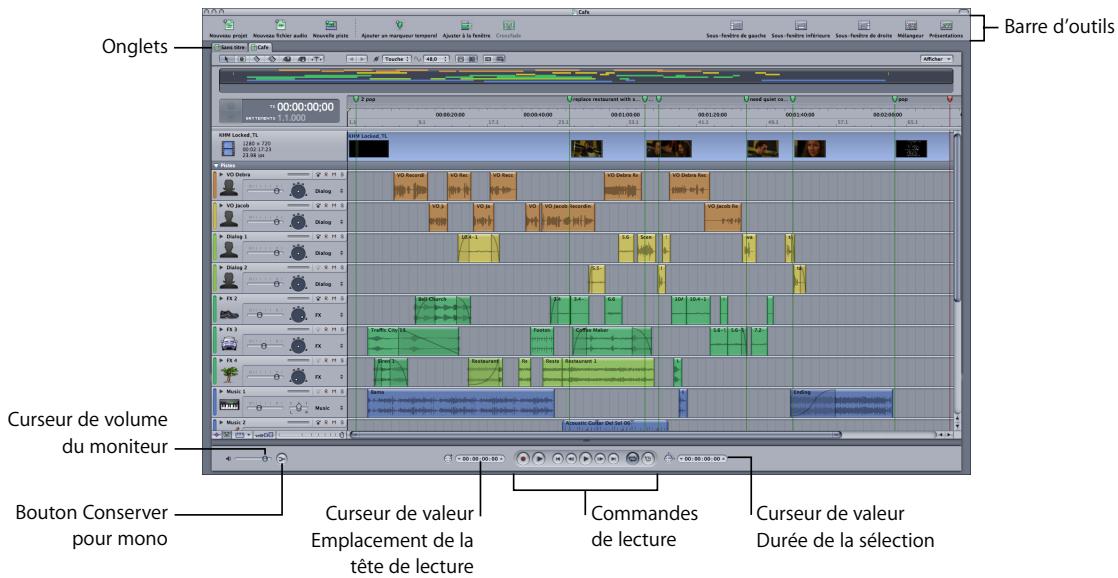The width and height of the screenshot is (1118, 578).
Task: Open the Présentations layouts menu
Action: (946, 25)
